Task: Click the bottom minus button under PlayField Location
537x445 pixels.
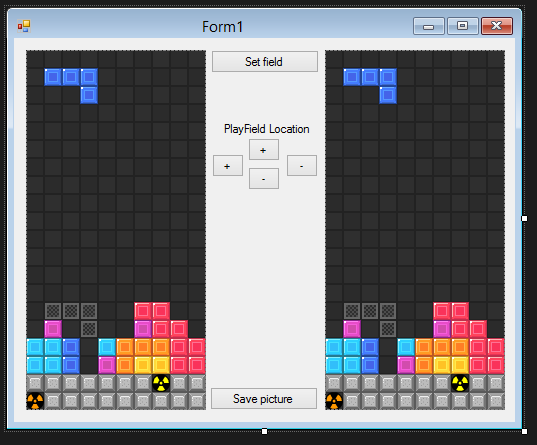Action: click(x=264, y=178)
